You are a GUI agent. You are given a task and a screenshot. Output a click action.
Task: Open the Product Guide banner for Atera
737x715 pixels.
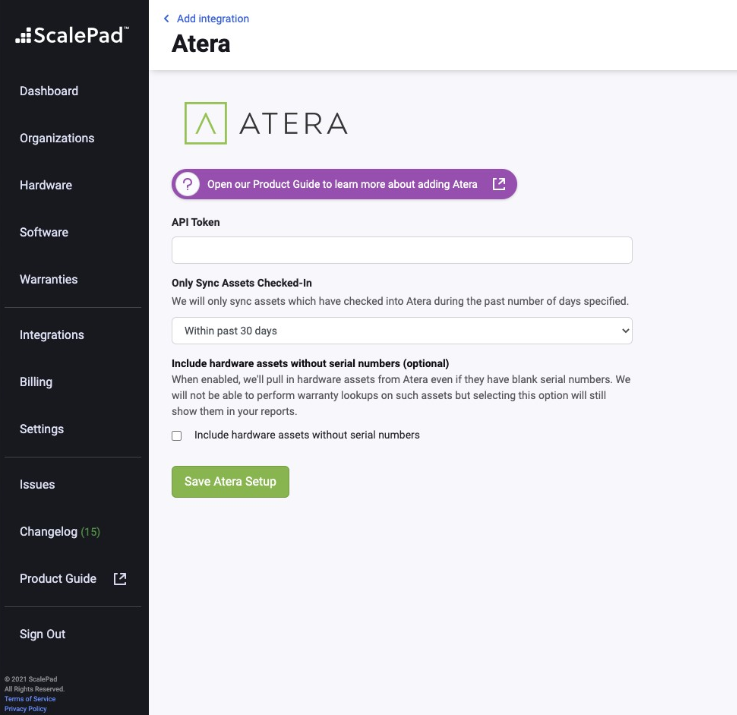click(x=342, y=184)
